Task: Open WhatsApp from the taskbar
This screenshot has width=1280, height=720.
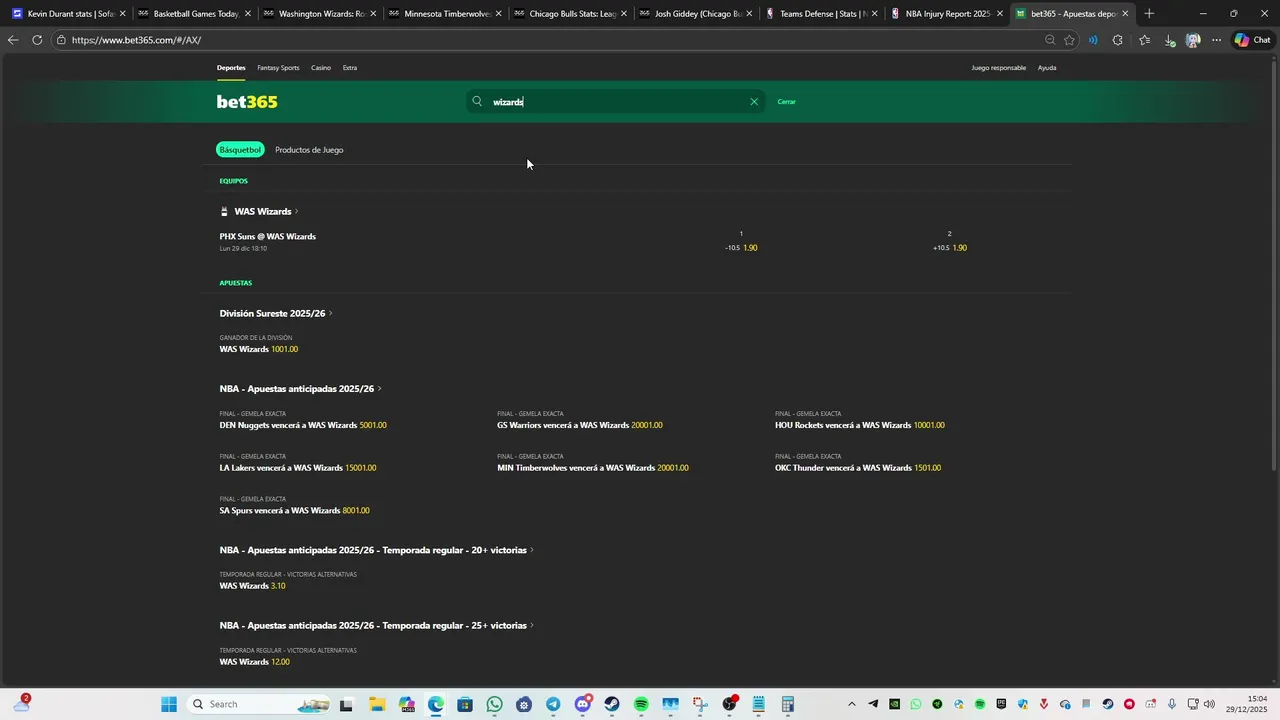Action: (x=494, y=704)
